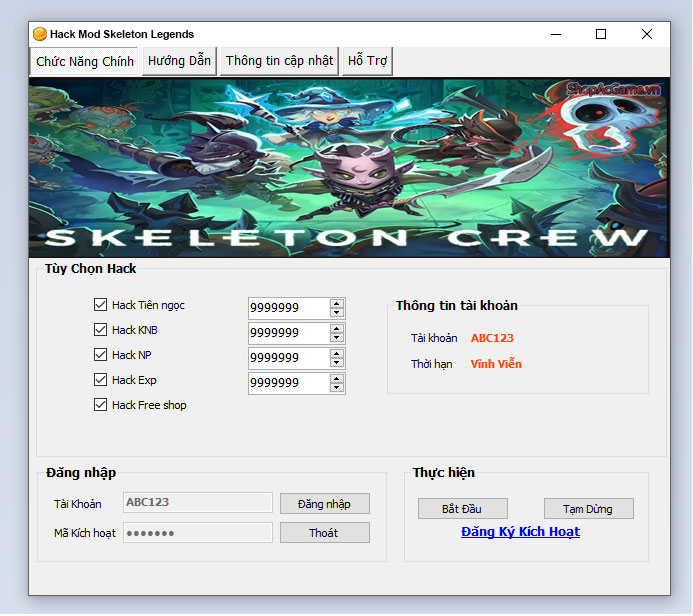
Task: Open the Đăng Ký Kích Hoạt link
Action: [x=520, y=532]
